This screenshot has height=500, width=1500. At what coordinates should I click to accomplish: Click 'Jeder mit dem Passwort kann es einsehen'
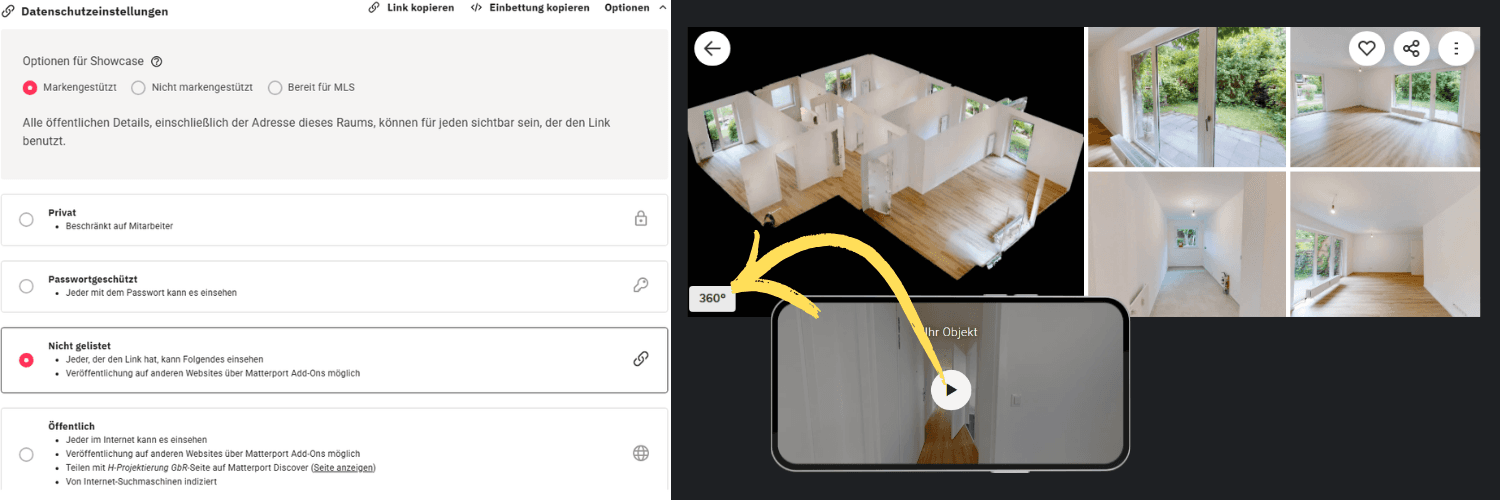[x=151, y=293]
